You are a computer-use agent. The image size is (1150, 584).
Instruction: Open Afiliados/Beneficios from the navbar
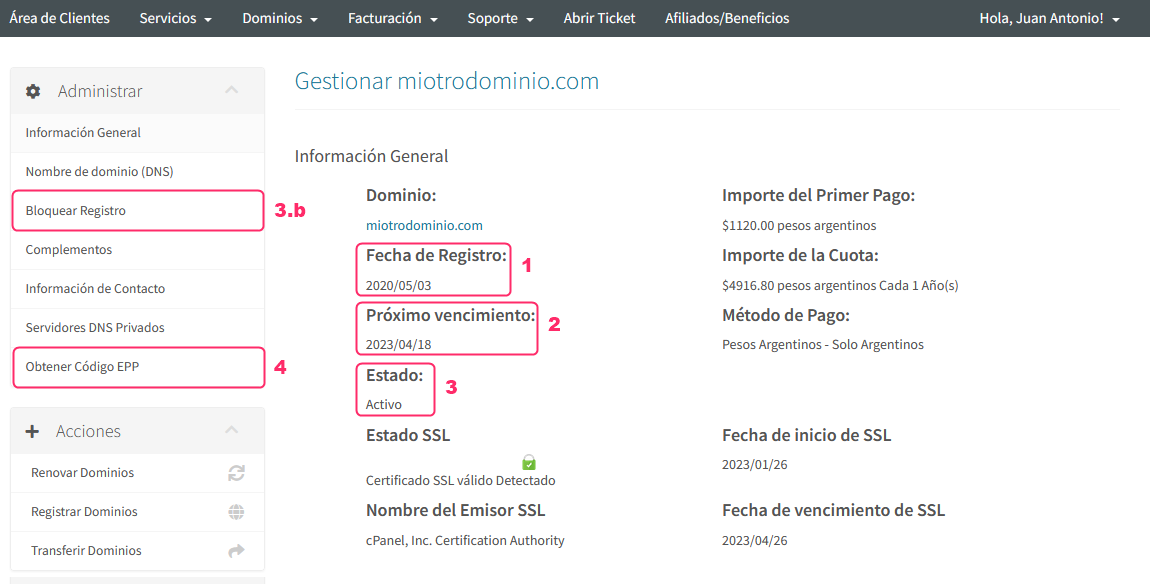click(x=727, y=18)
